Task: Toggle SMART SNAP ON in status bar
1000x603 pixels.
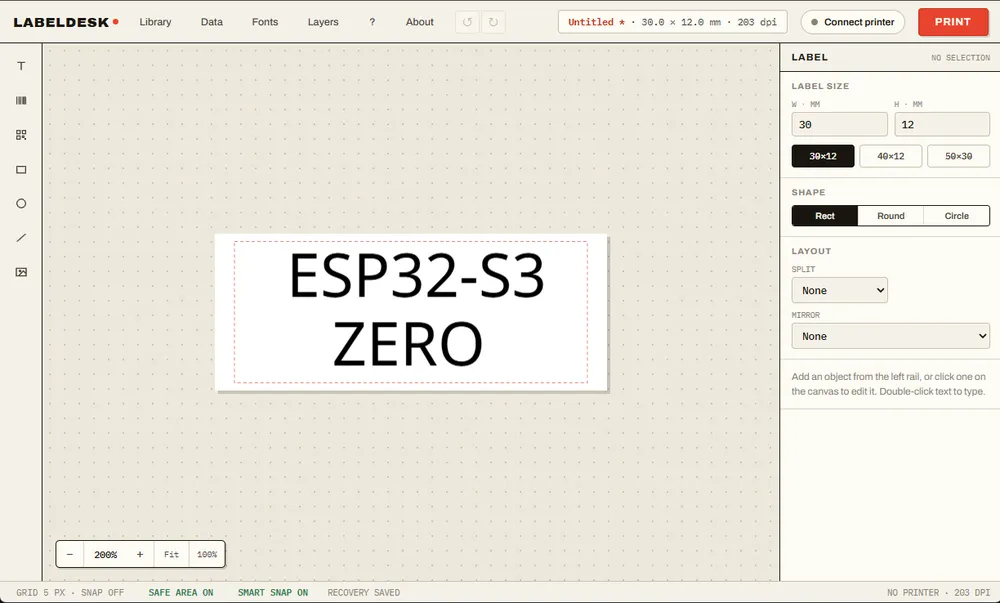Action: (x=273, y=593)
